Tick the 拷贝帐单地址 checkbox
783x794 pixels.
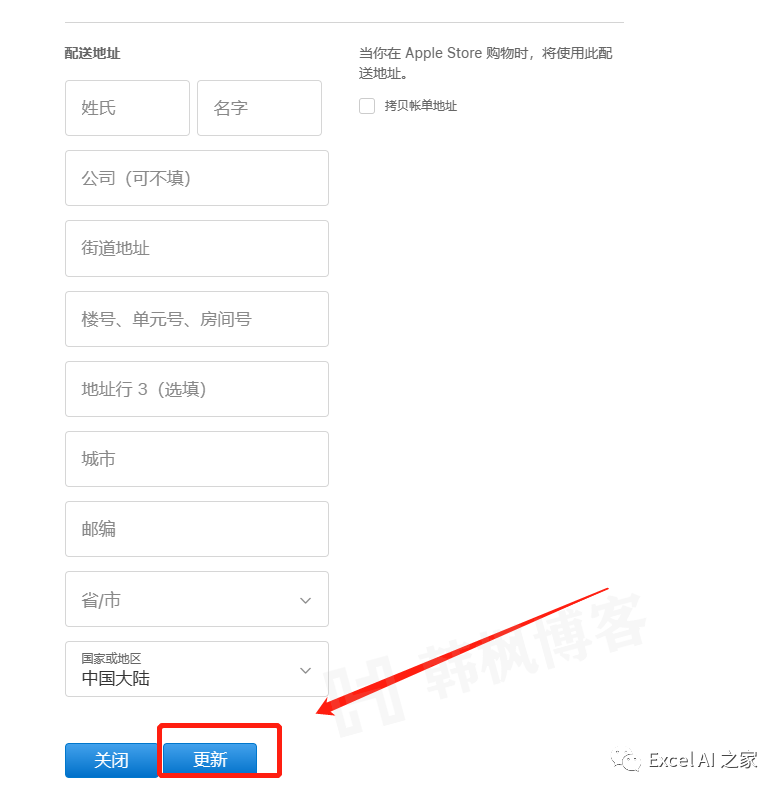click(x=367, y=106)
